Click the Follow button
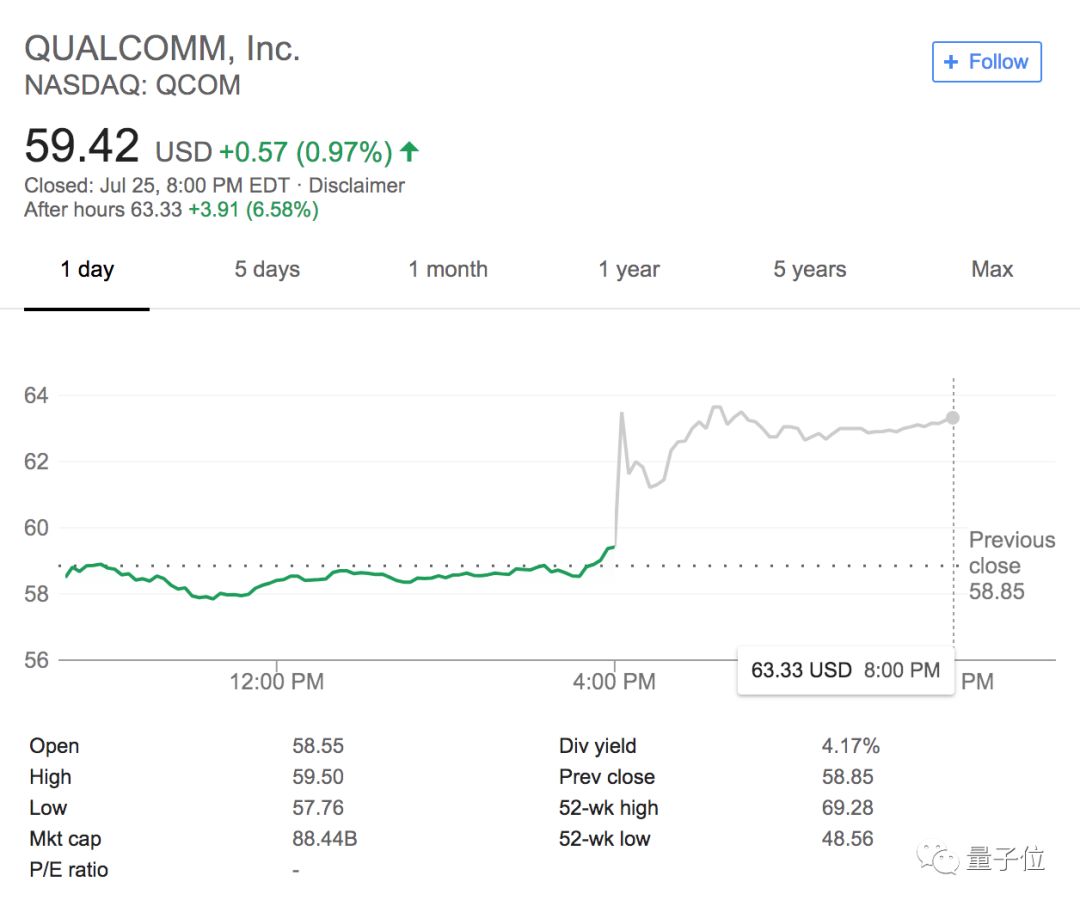 tap(986, 62)
